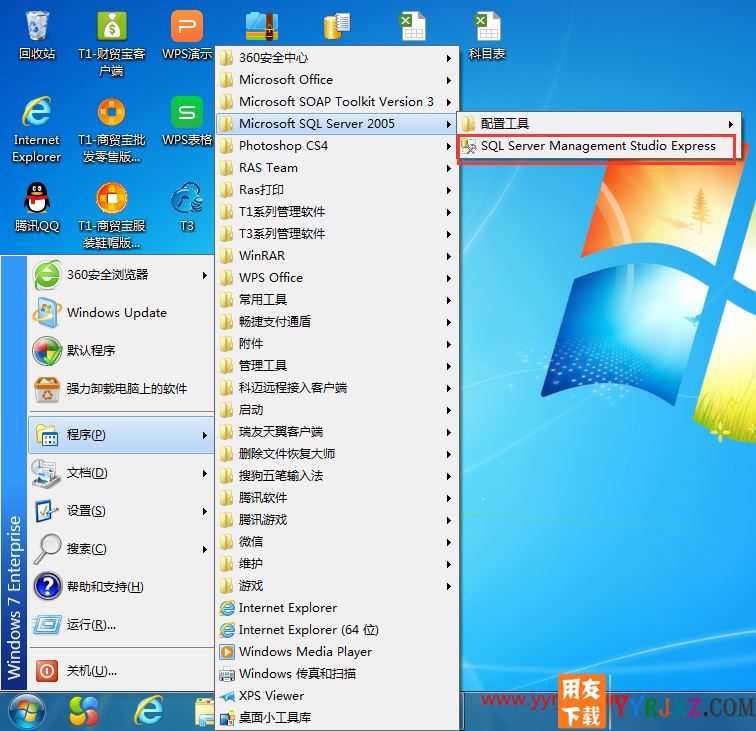This screenshot has width=756, height=731.
Task: Open the Recycle Bin desktop icon
Action: (37, 36)
